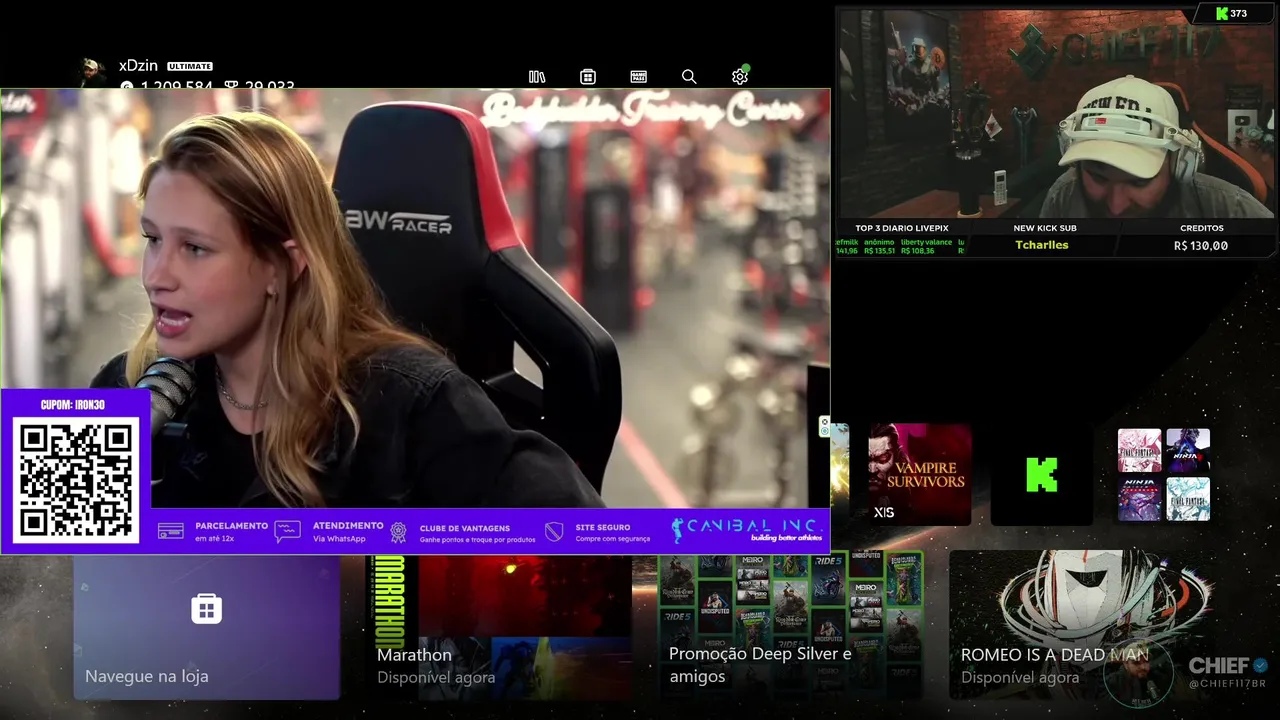Open the Ninja Gaiden 4 cover in group
The image size is (1280, 720).
point(1188,450)
